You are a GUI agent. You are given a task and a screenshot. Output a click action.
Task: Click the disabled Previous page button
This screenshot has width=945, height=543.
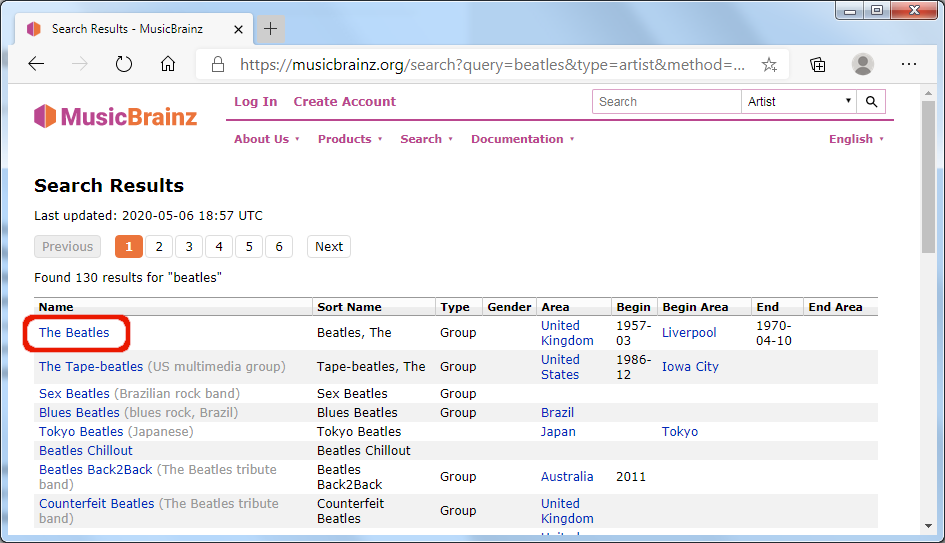pyautogui.click(x=68, y=246)
